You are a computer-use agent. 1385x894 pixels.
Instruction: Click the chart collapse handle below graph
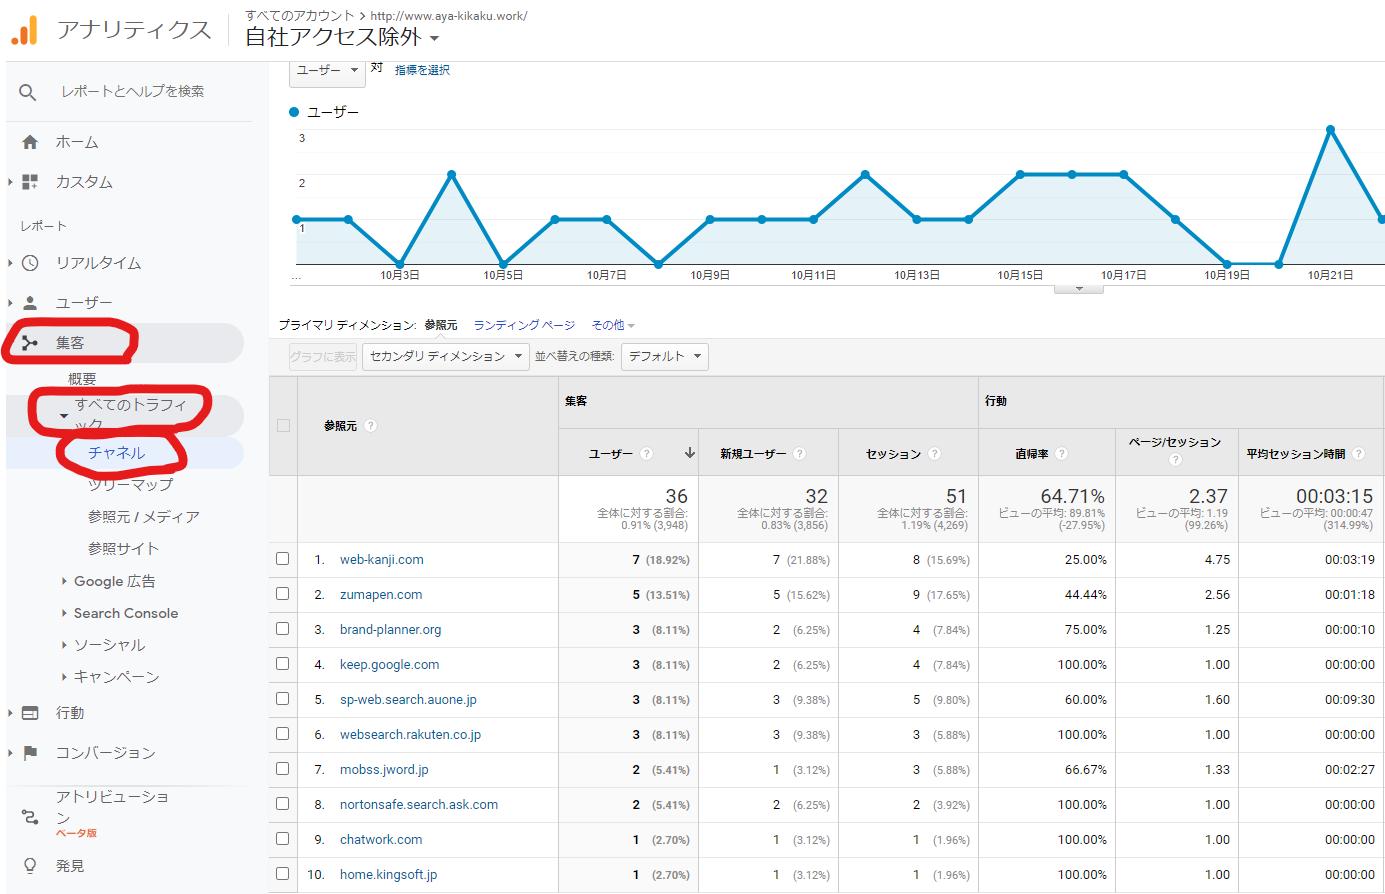1079,289
